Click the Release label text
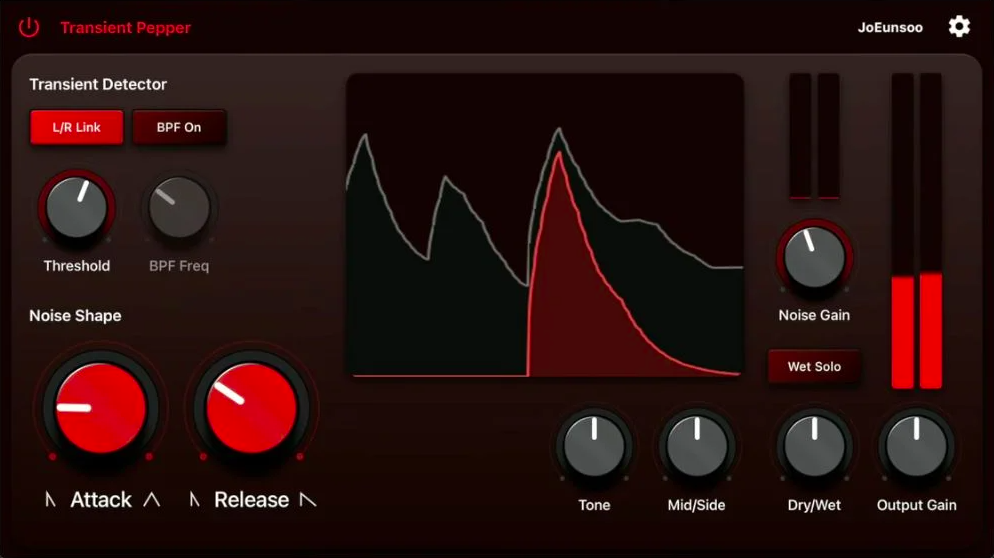 pyautogui.click(x=252, y=500)
